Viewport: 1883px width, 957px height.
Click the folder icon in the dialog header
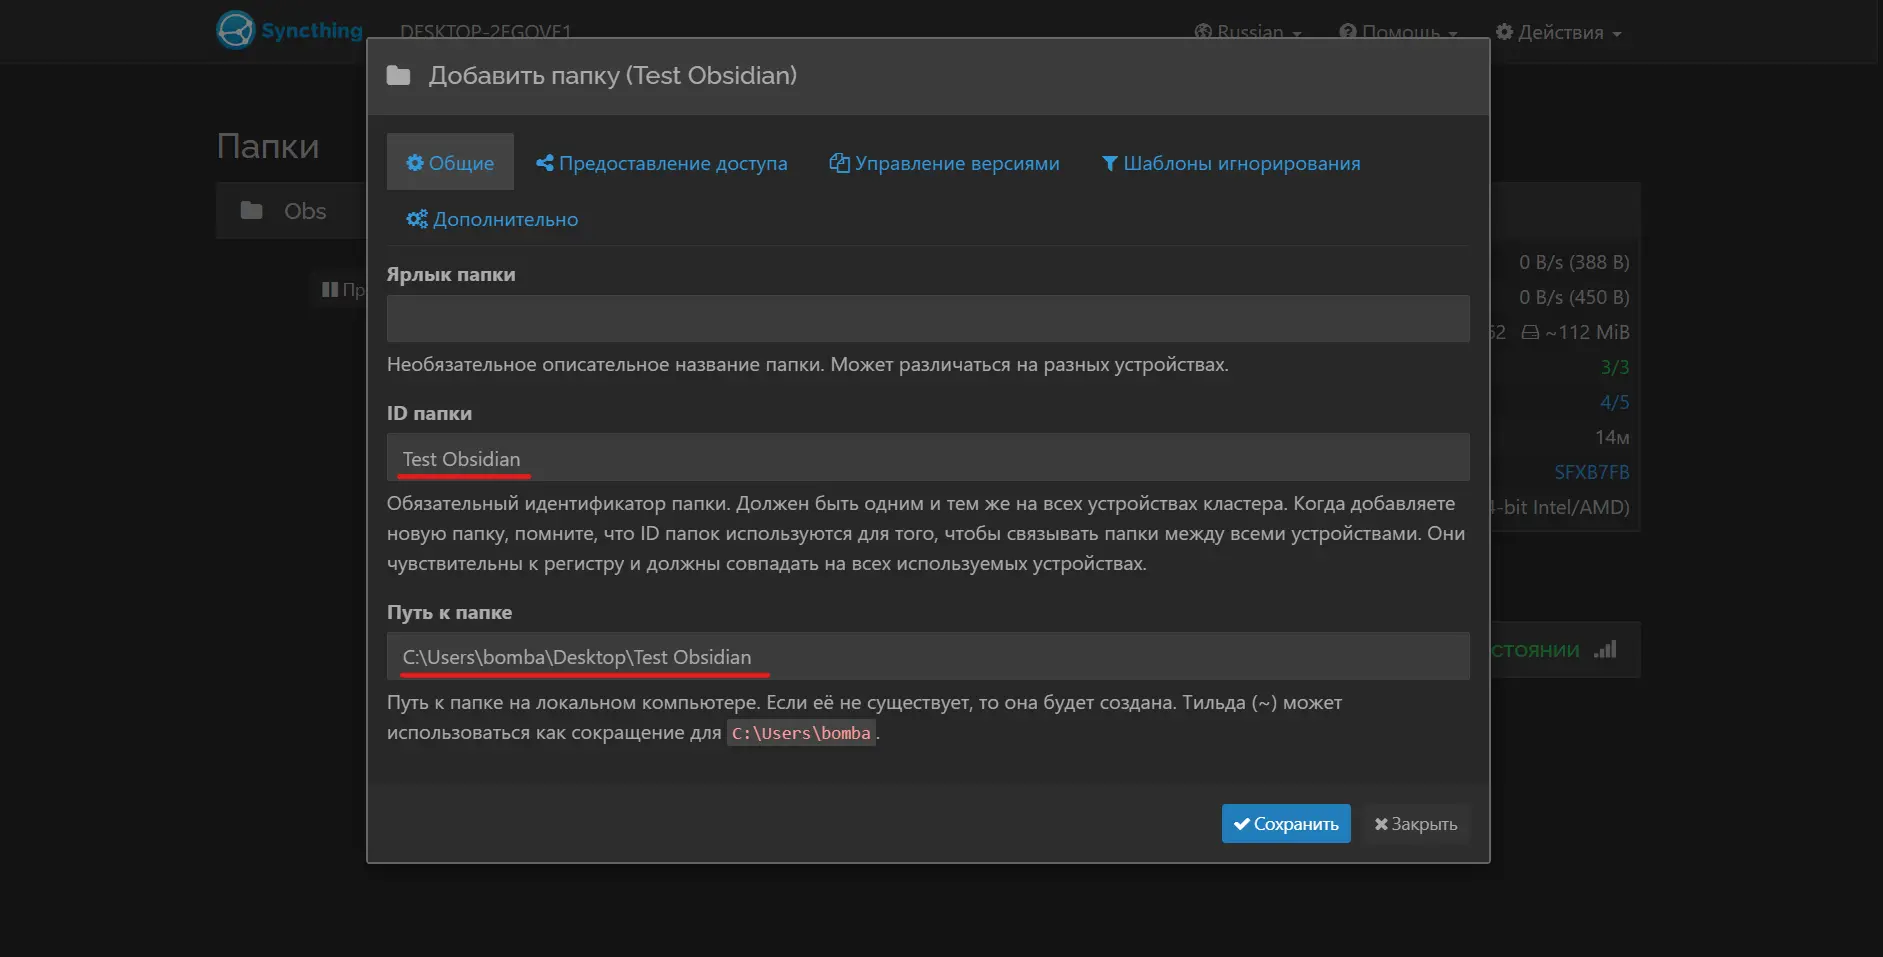pos(399,74)
